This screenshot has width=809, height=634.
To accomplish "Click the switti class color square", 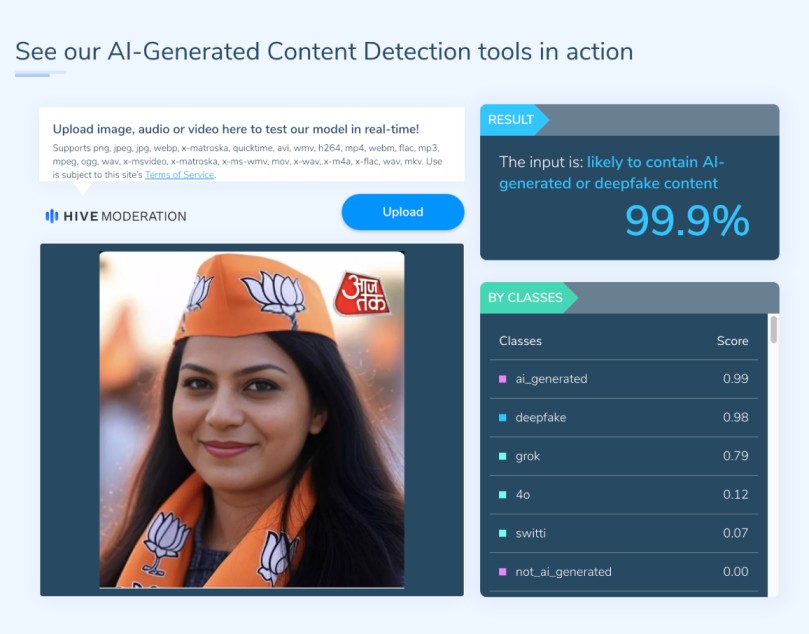I will click(503, 533).
